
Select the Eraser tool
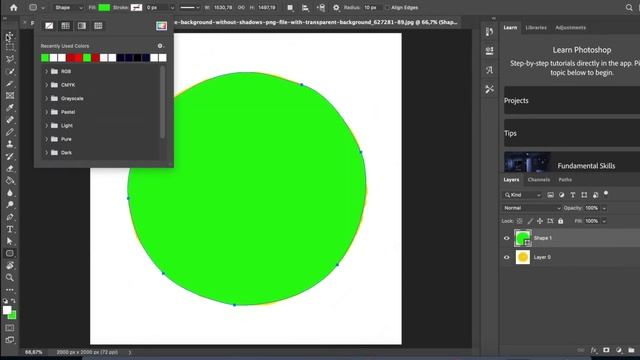[9, 168]
